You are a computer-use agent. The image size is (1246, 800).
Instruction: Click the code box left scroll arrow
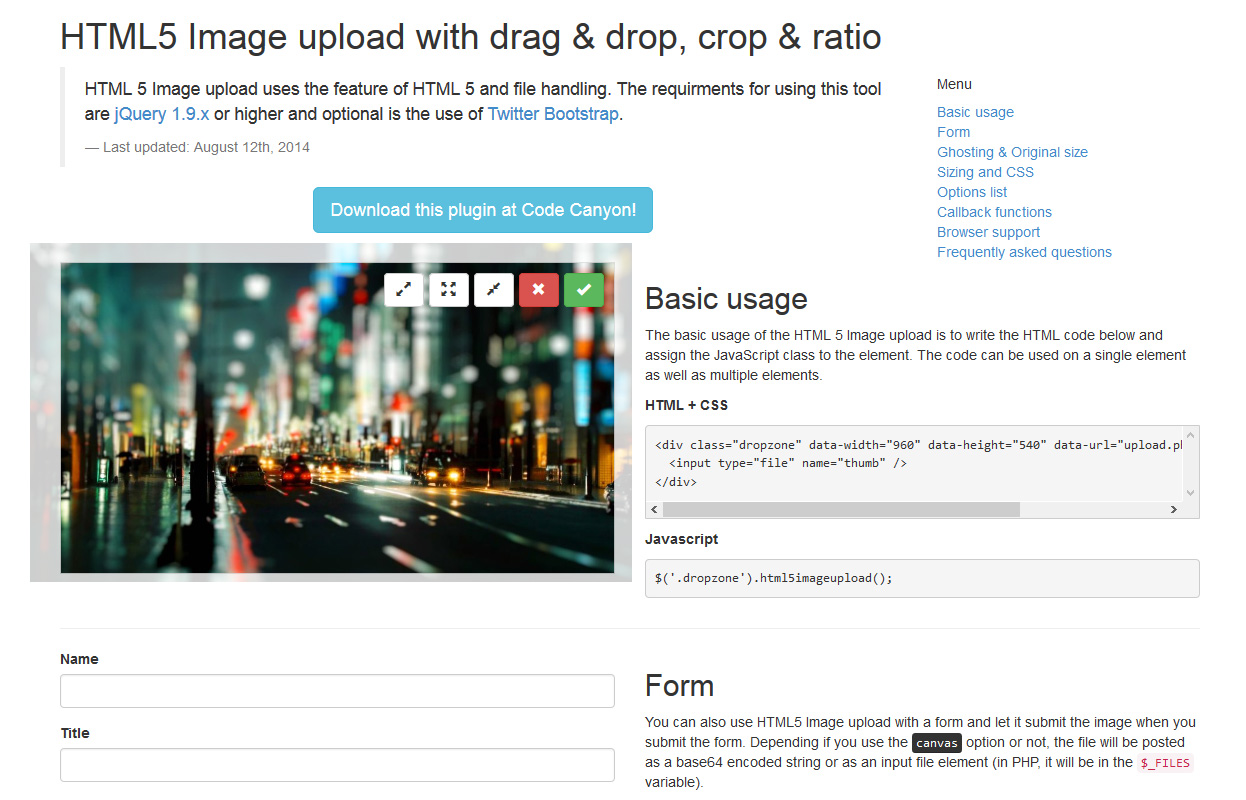click(655, 510)
